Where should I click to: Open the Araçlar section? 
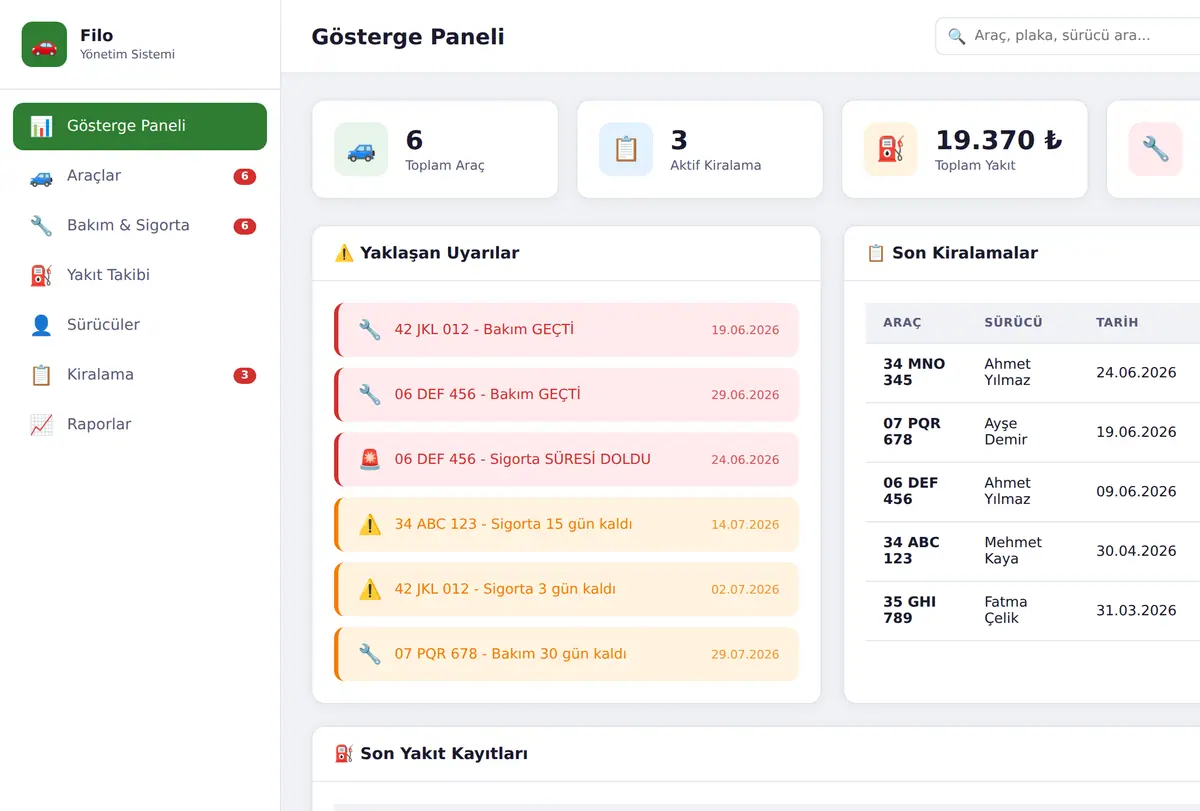click(140, 176)
